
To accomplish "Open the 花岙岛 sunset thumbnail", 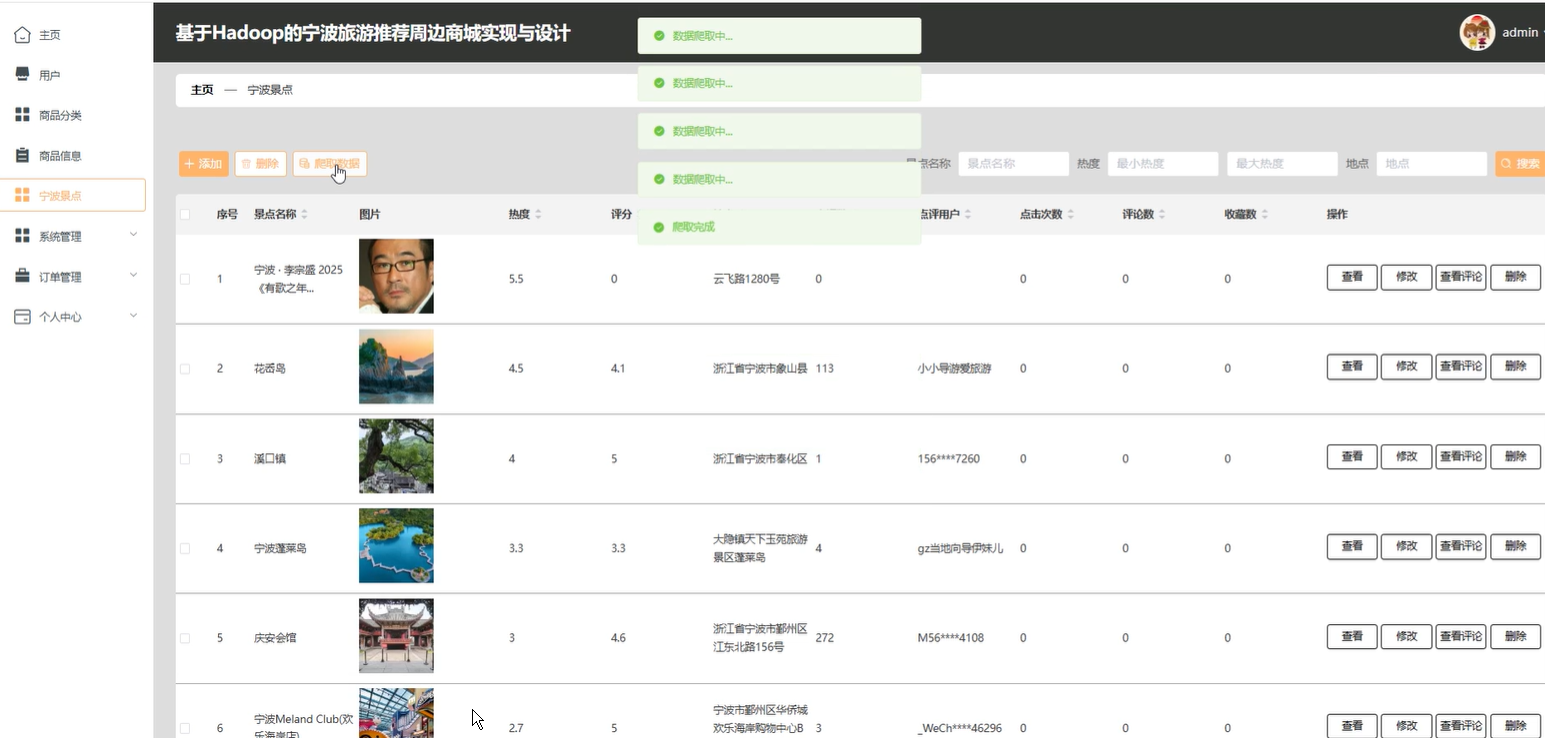I will click(x=396, y=366).
